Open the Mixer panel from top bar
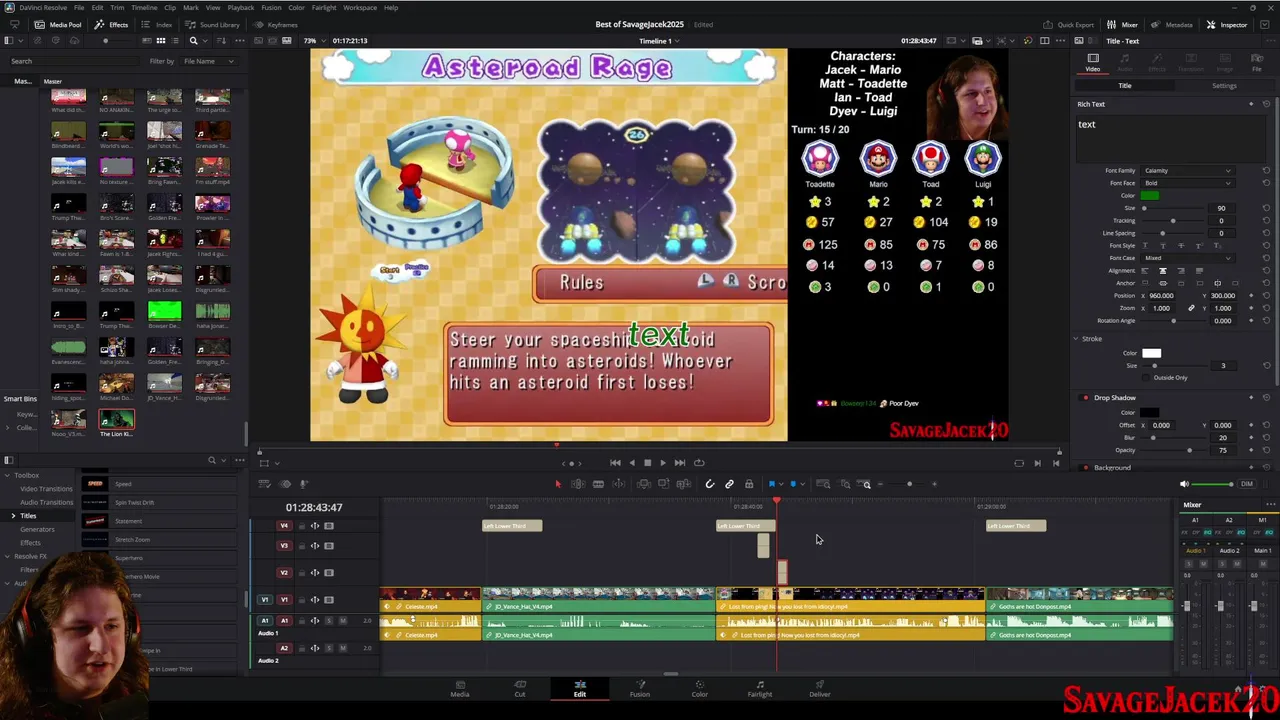The height and width of the screenshot is (720, 1280). point(1123,24)
